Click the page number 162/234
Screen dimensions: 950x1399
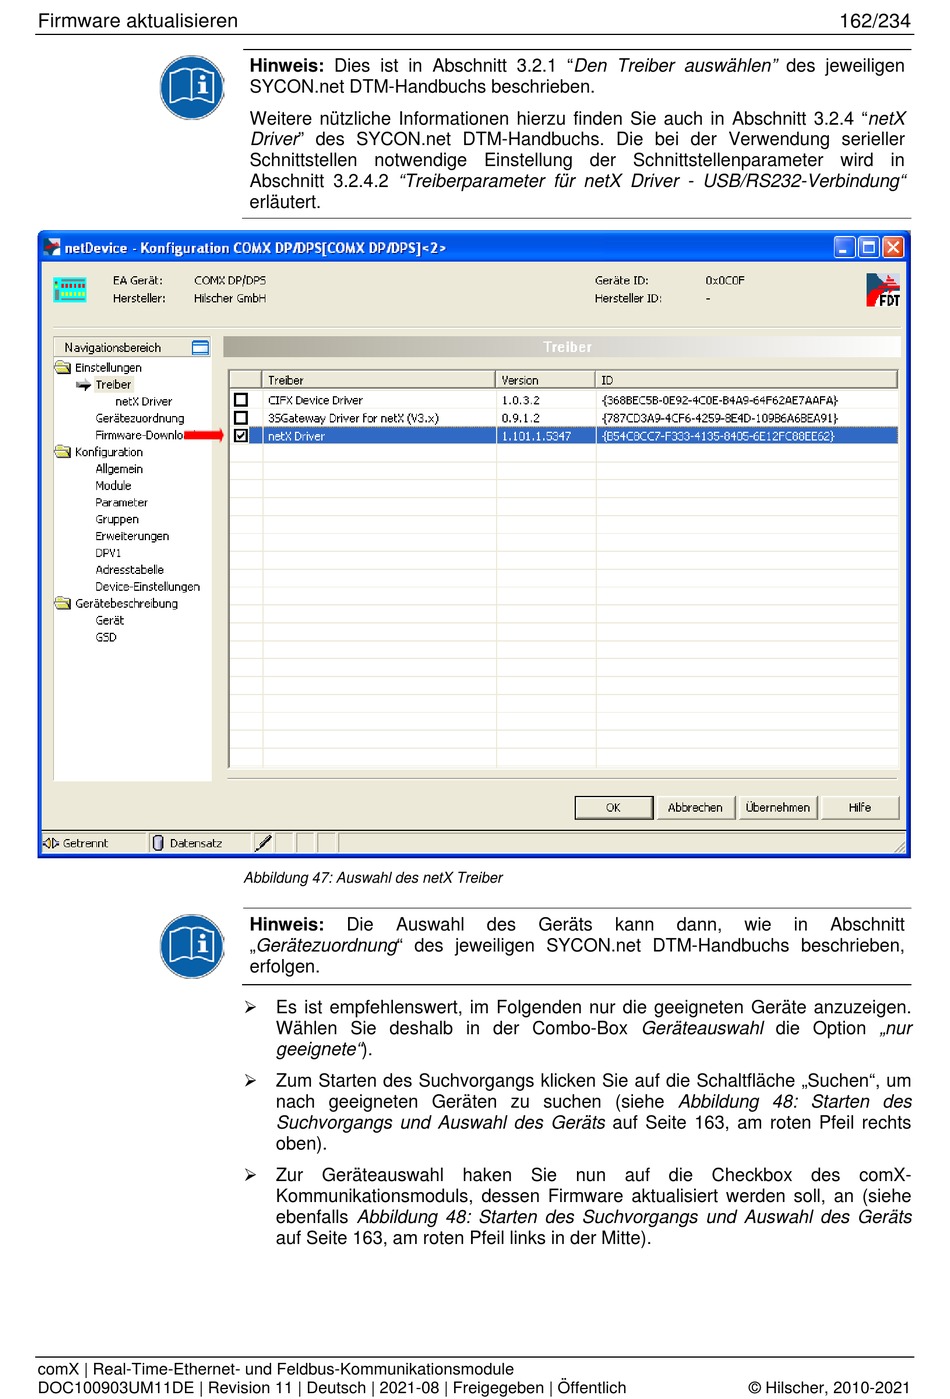[875, 20]
